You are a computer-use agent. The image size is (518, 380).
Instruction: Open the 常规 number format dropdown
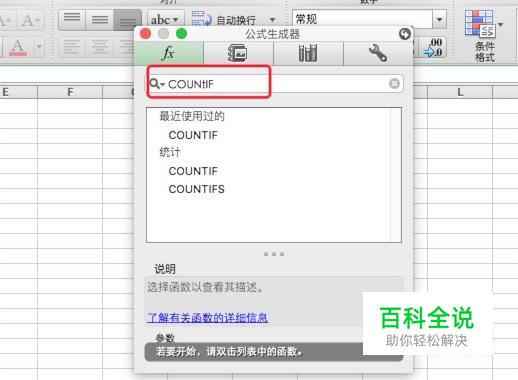[439, 19]
